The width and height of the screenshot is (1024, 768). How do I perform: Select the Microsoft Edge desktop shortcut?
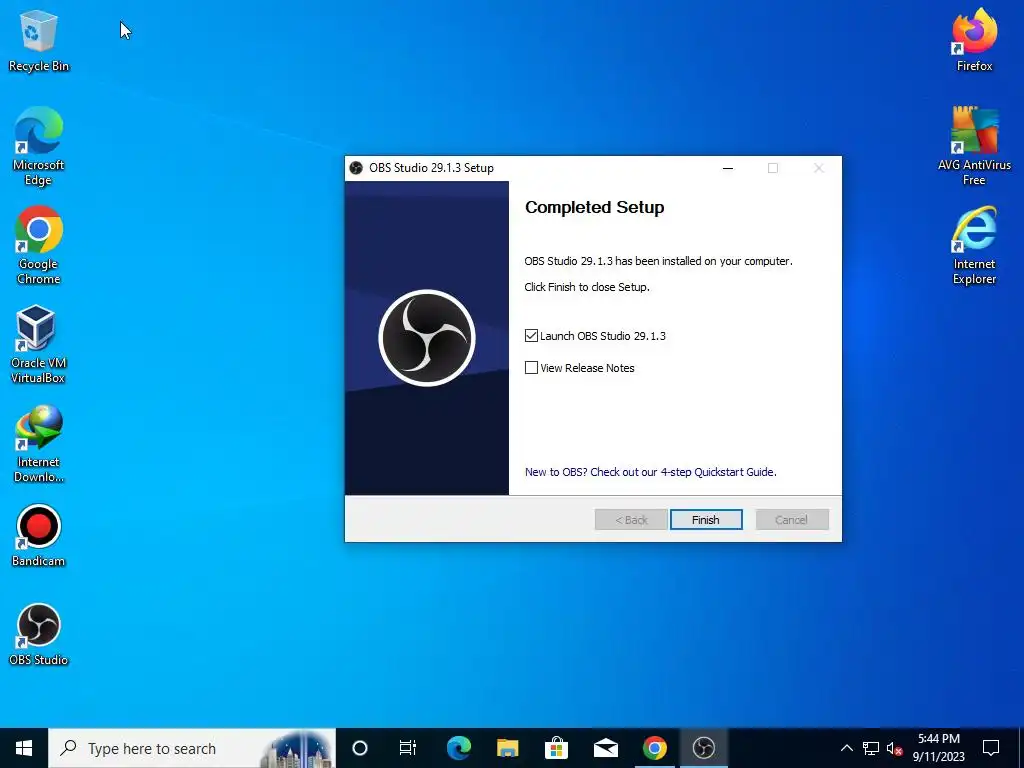point(39,146)
